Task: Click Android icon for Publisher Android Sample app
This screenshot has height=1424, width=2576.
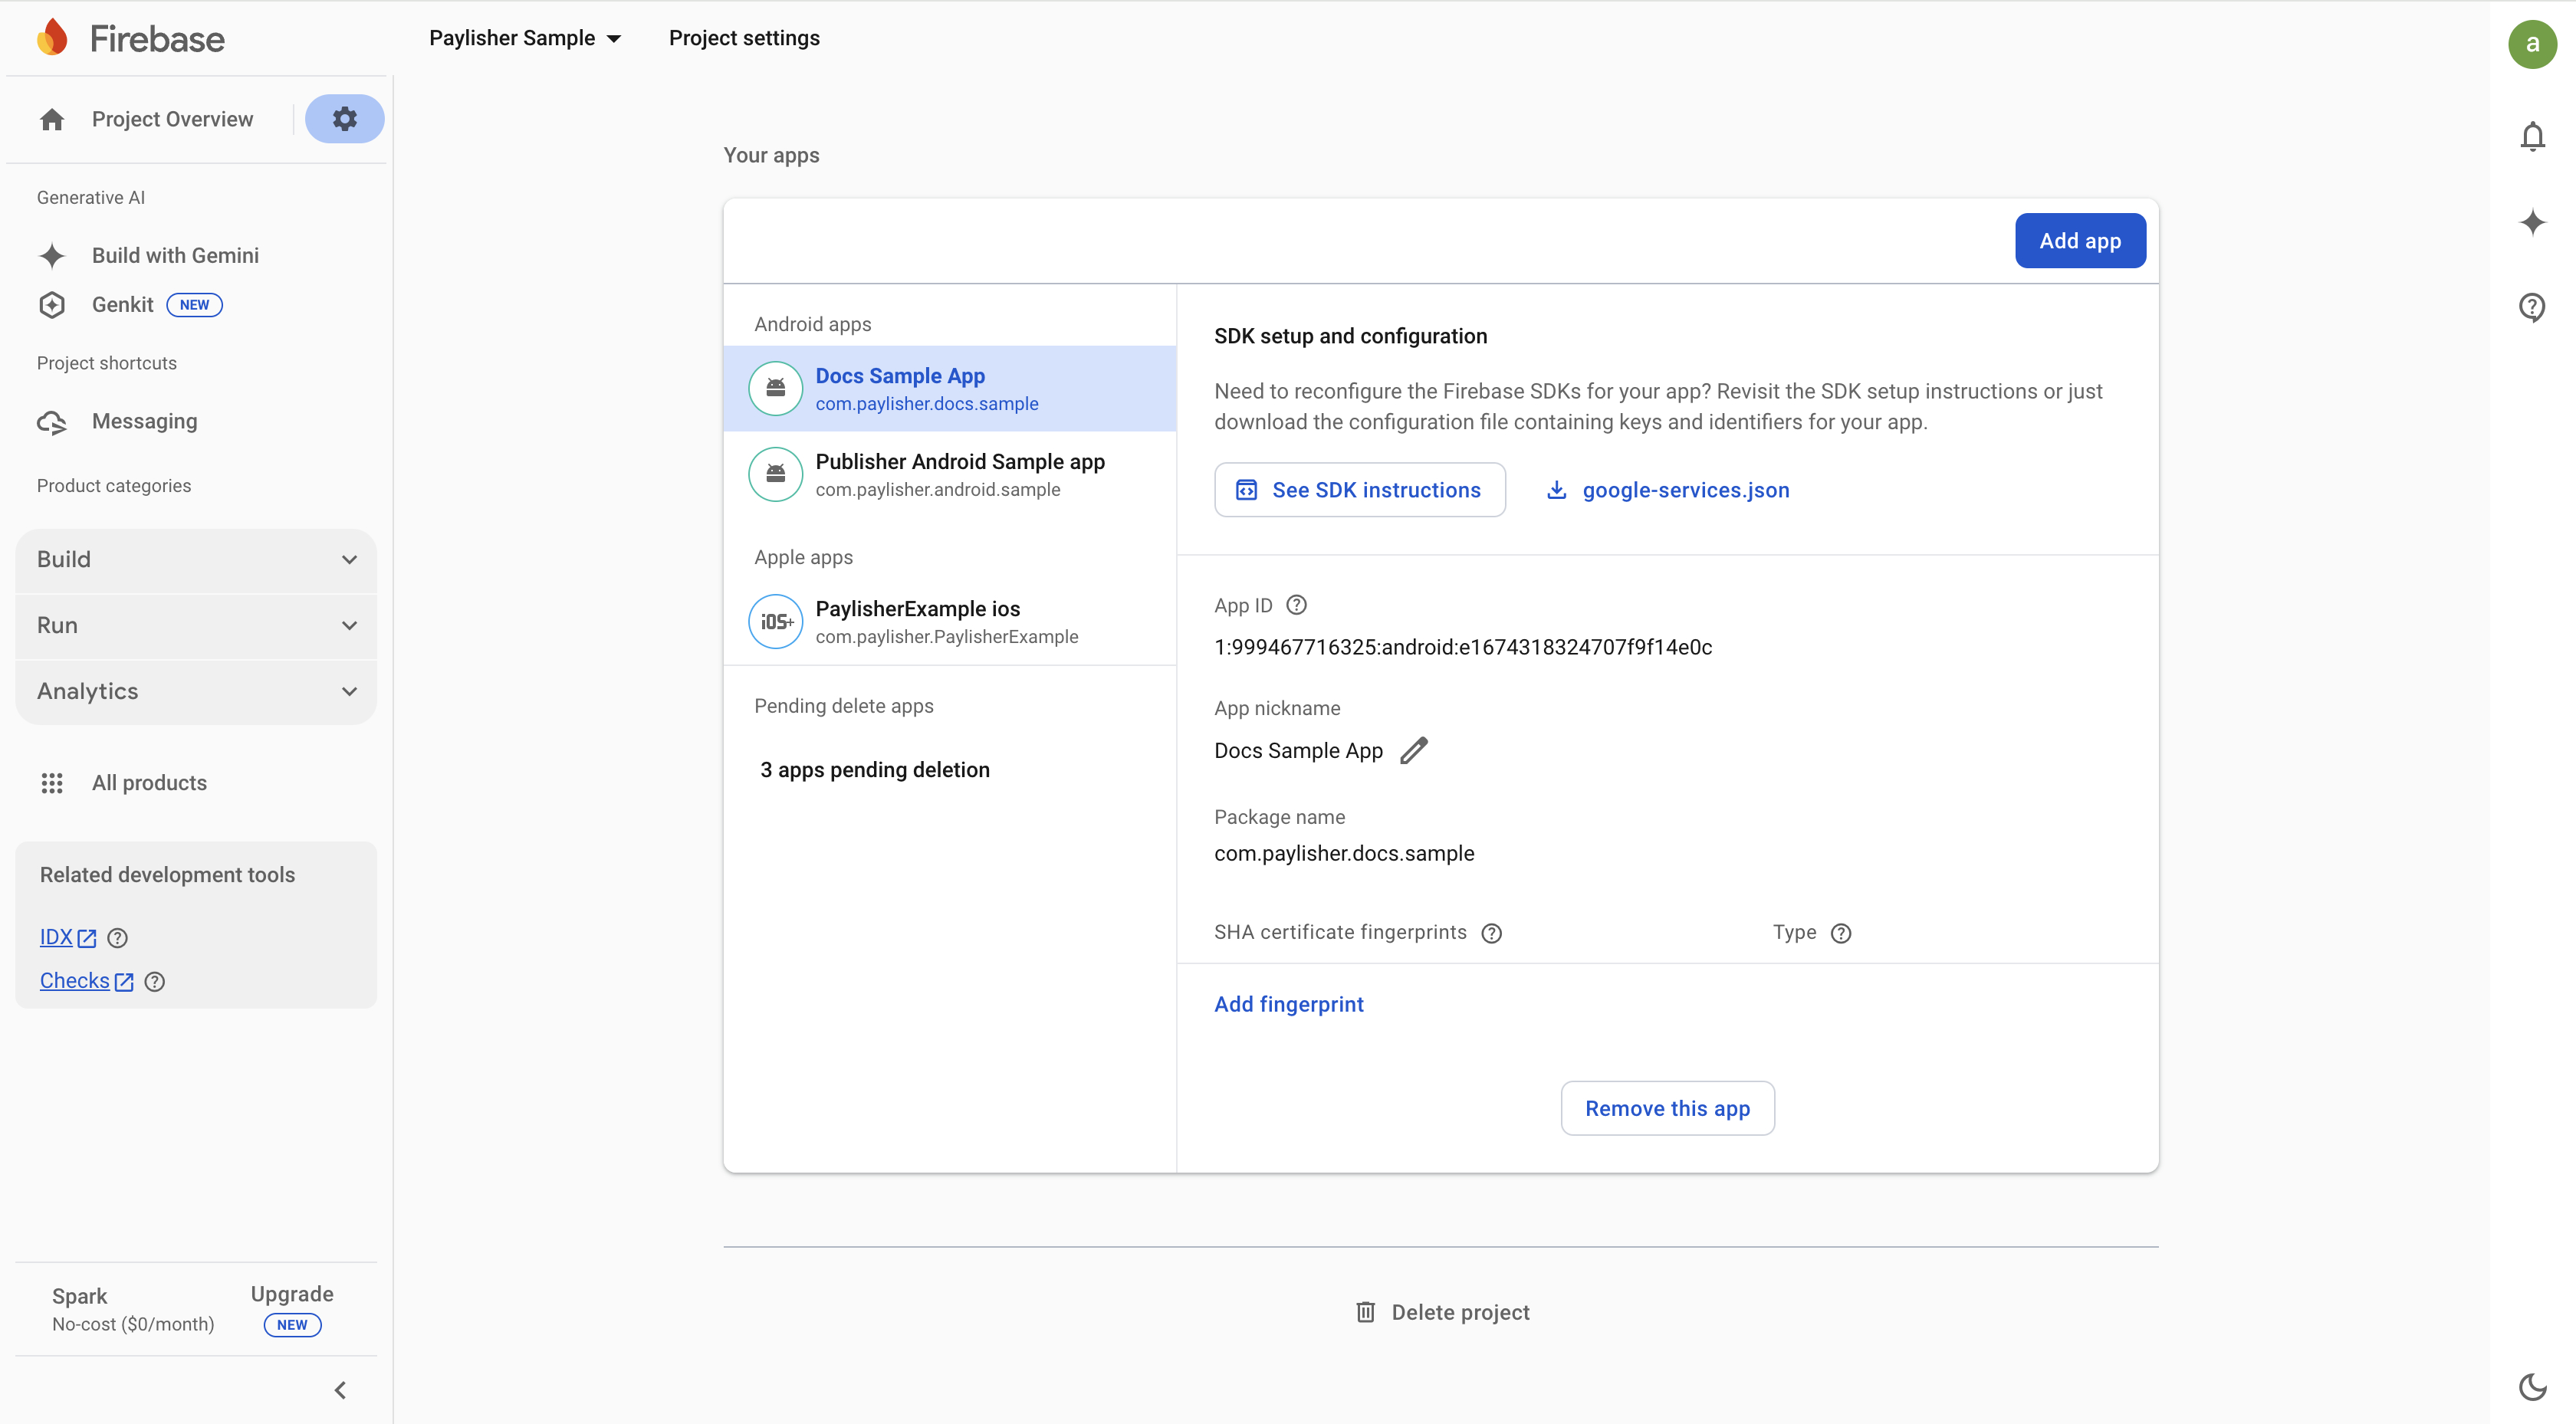Action: pos(775,474)
